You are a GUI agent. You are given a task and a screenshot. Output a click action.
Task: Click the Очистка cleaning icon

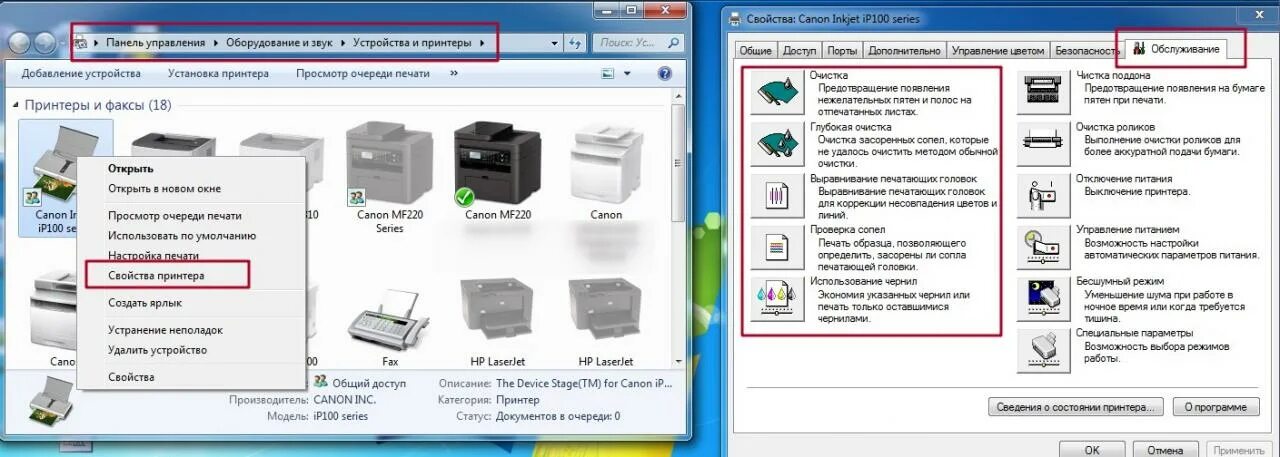tap(777, 93)
